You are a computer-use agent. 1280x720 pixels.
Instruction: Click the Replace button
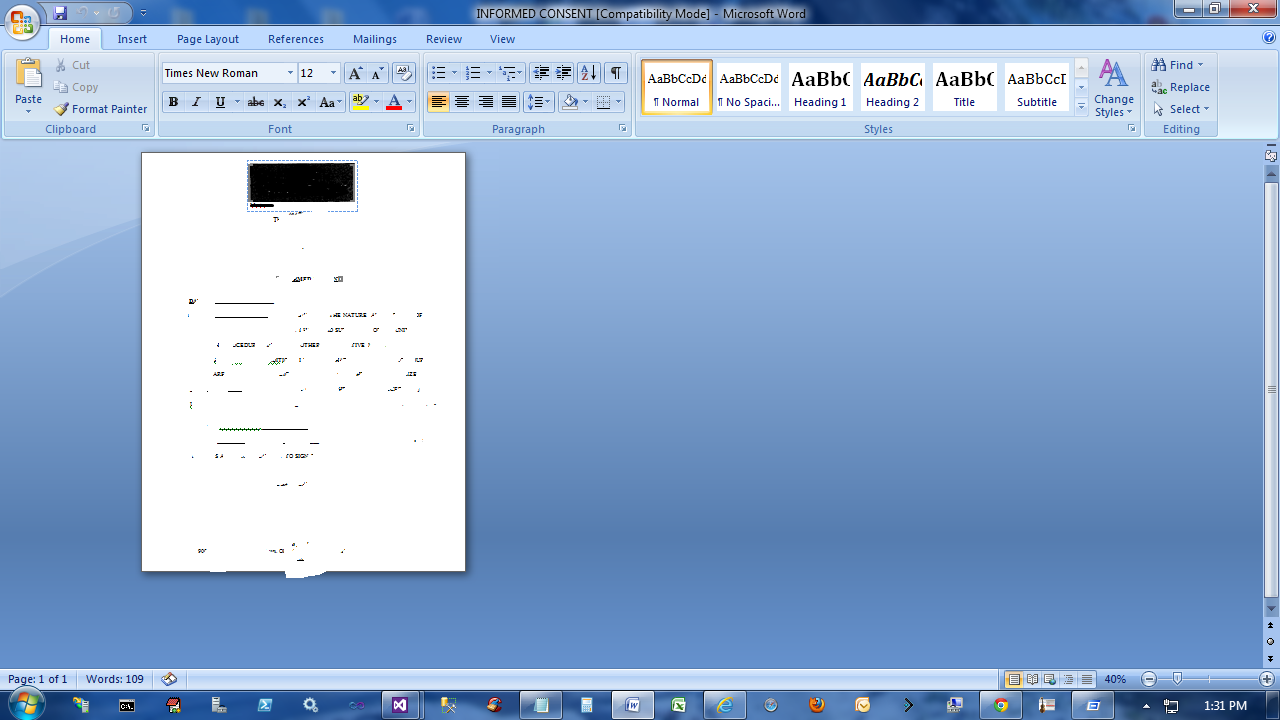tap(1181, 87)
